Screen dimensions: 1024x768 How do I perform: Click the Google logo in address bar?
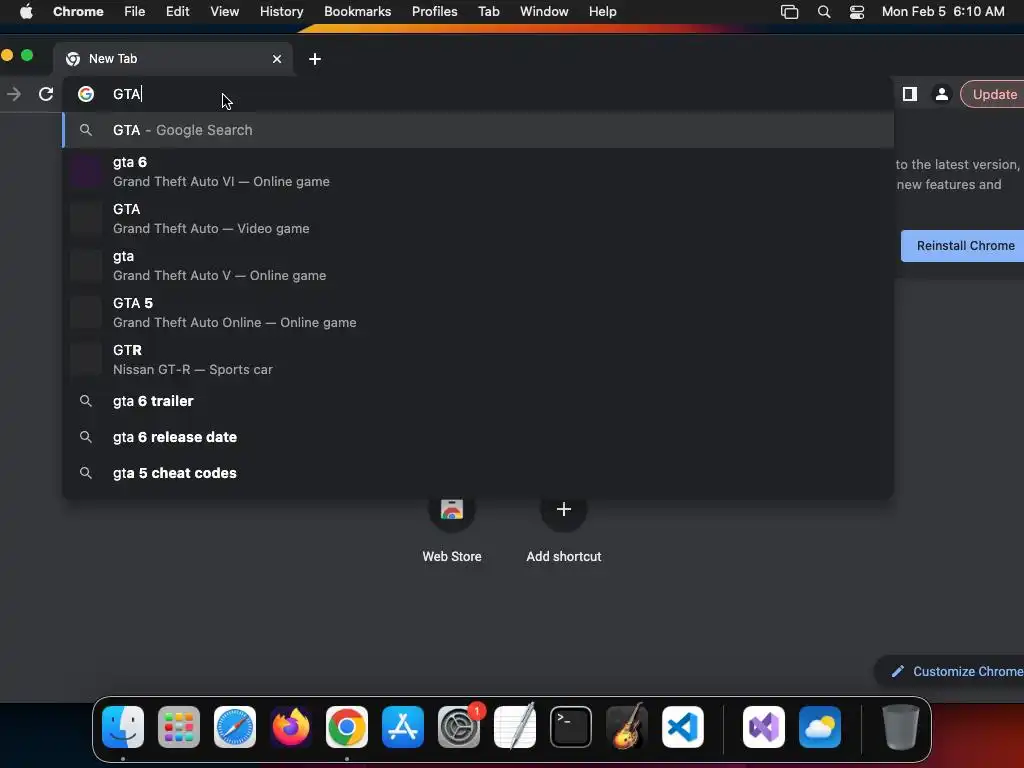click(x=86, y=94)
